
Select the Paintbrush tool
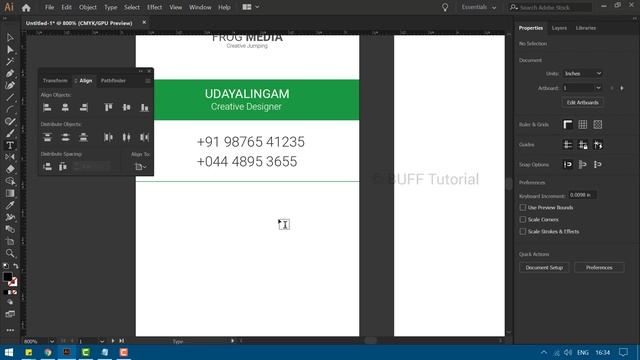tap(10, 133)
